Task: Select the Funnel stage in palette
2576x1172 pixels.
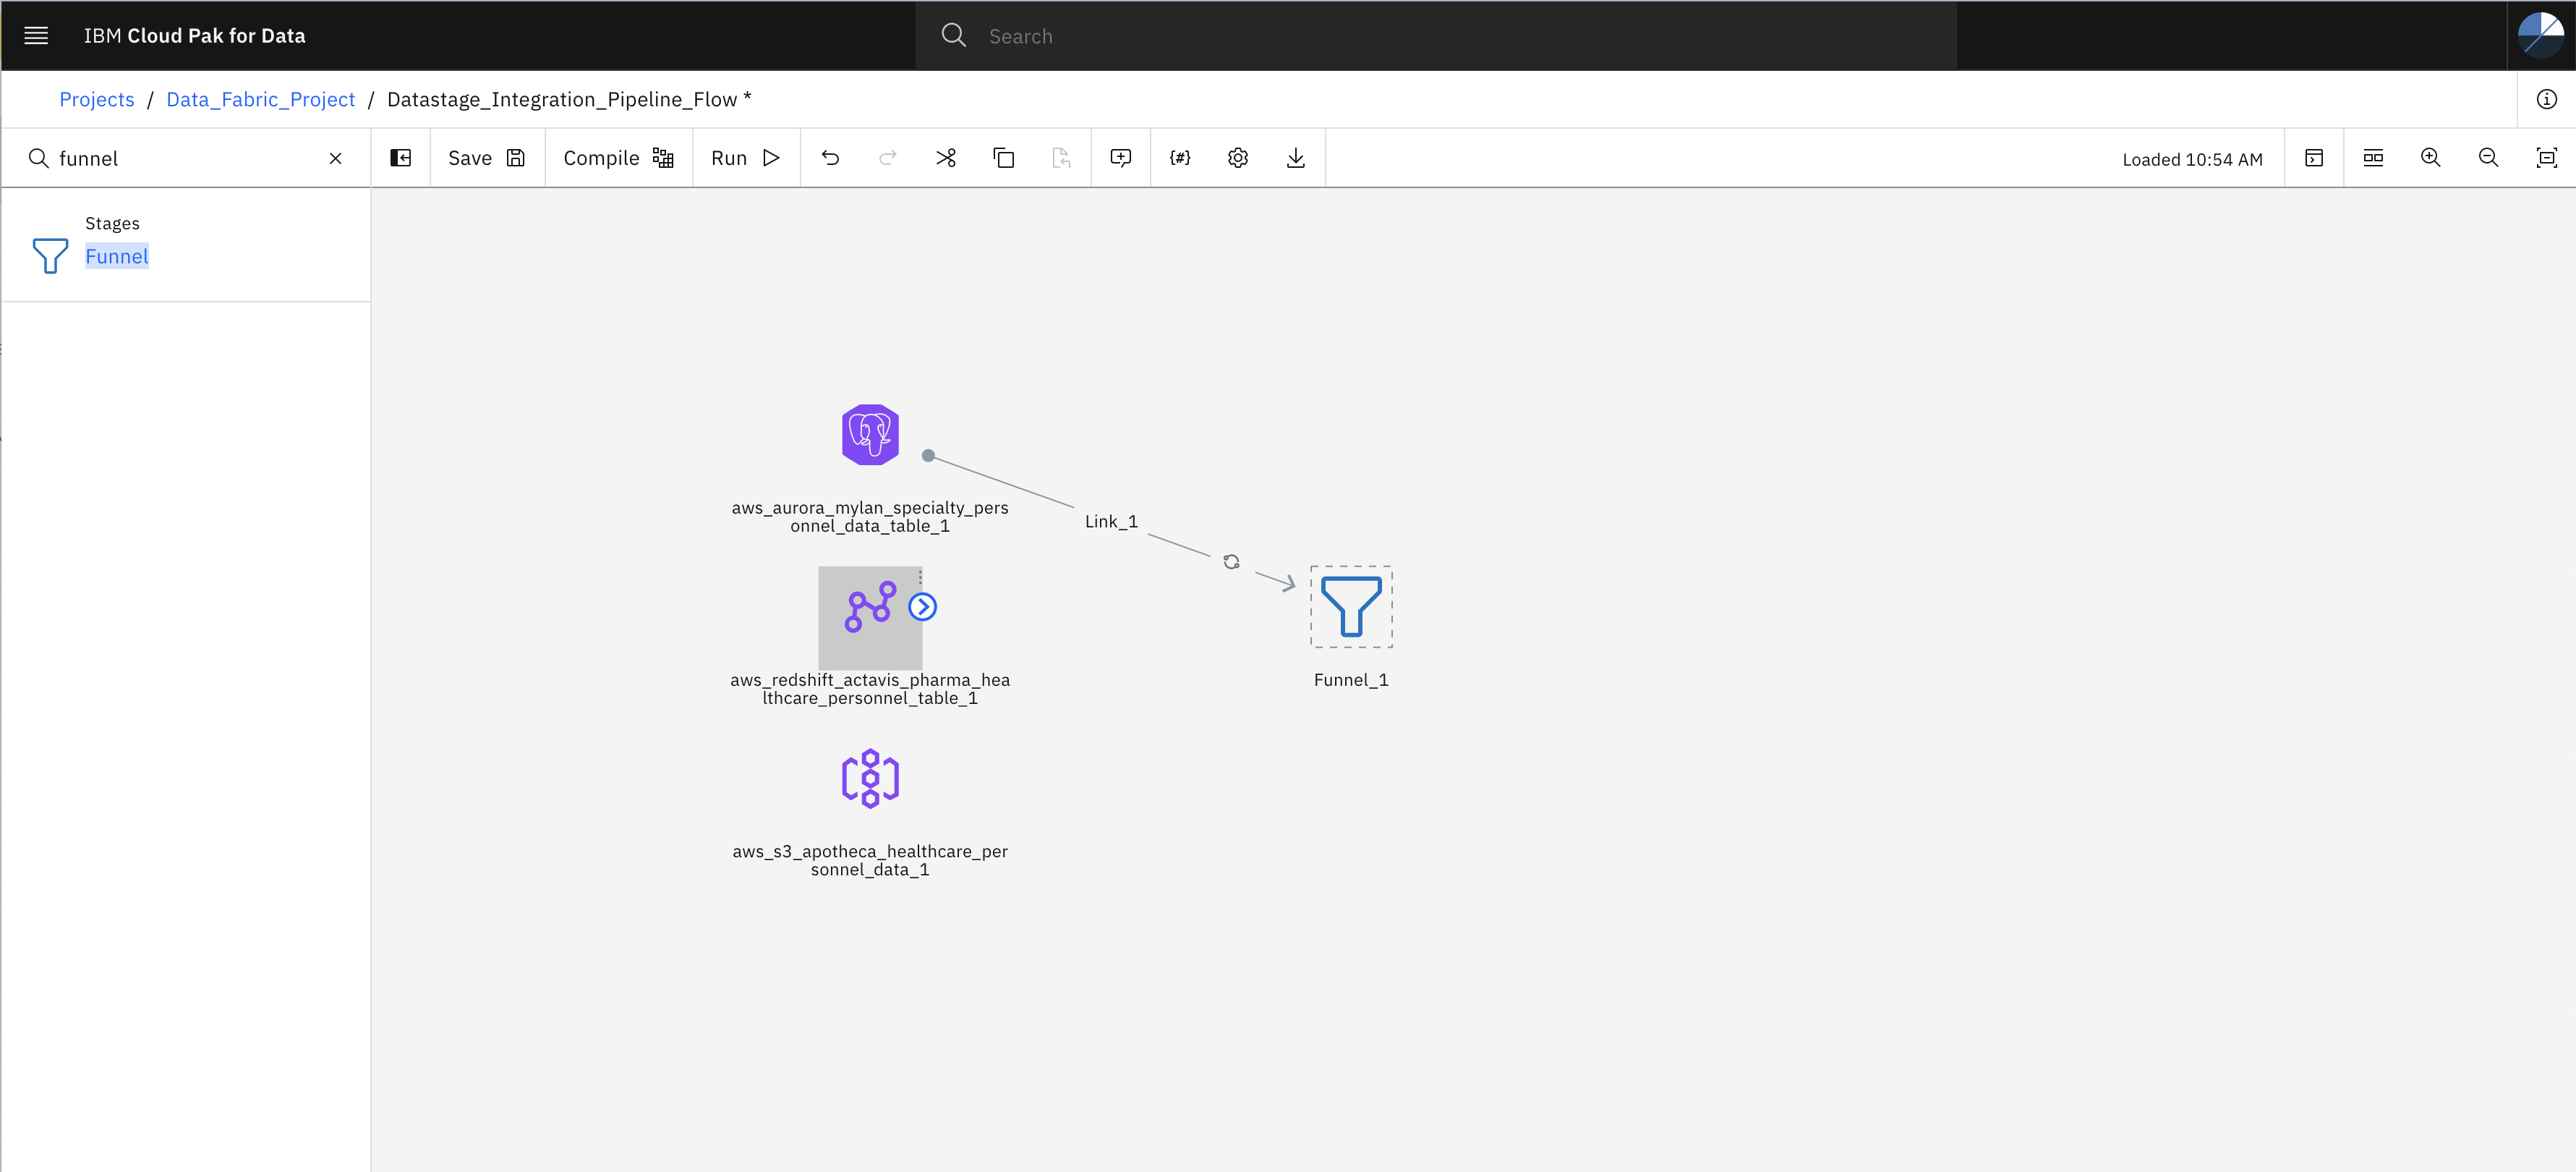Action: (x=117, y=256)
